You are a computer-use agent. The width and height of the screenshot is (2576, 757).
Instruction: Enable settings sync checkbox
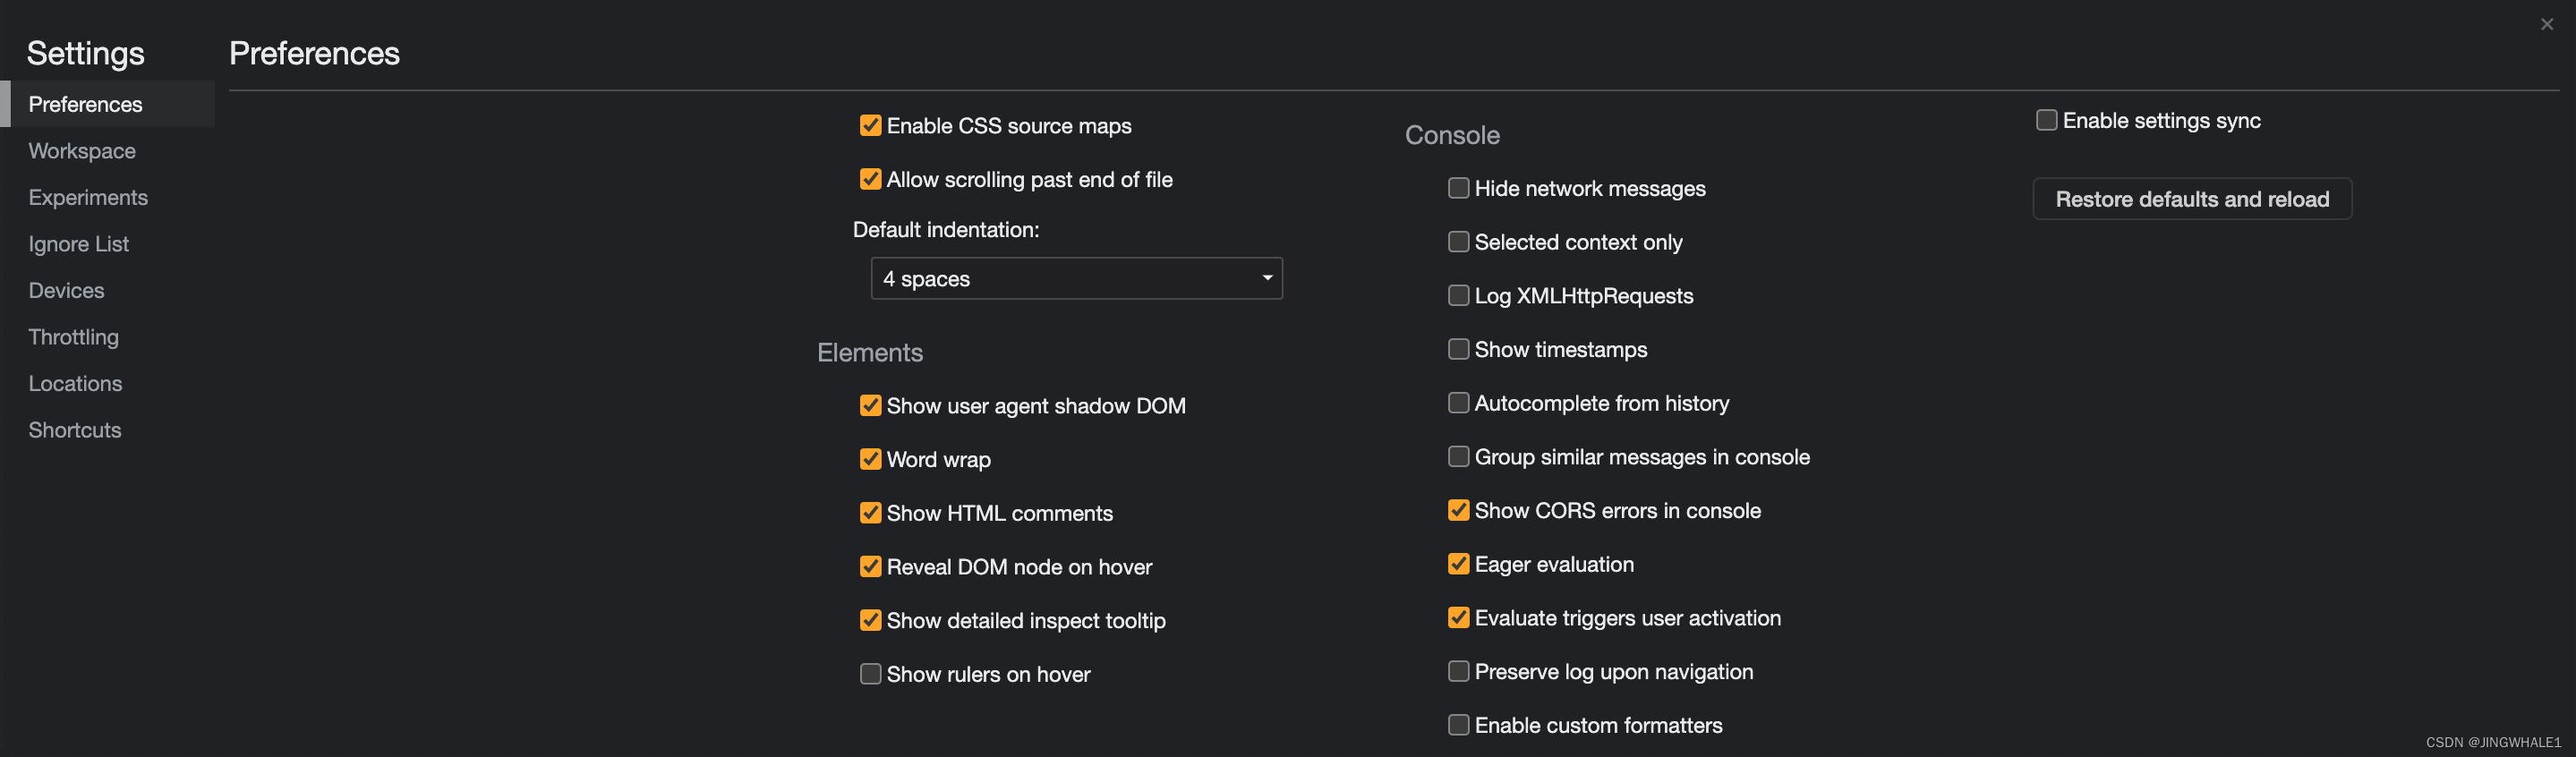click(x=2046, y=120)
